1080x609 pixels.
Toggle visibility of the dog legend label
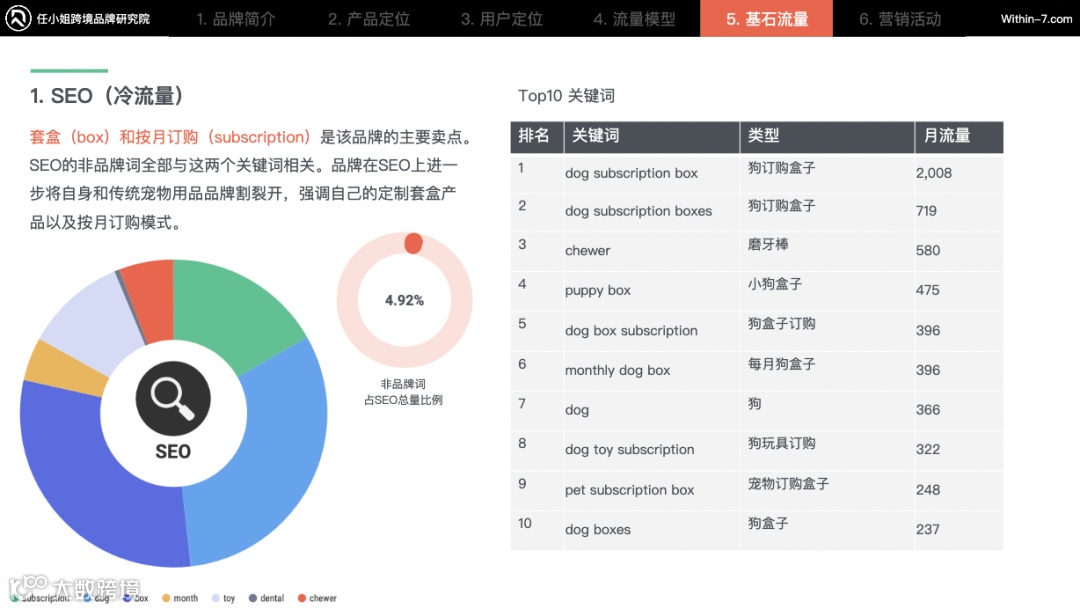coord(104,598)
